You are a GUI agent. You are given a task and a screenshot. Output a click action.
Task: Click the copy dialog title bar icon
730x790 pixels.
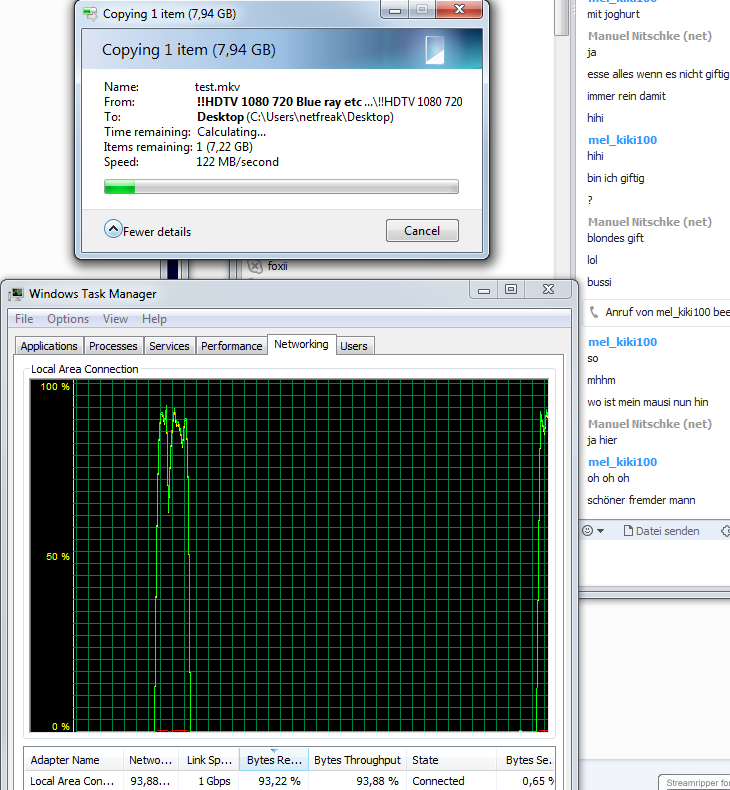pyautogui.click(x=90, y=14)
